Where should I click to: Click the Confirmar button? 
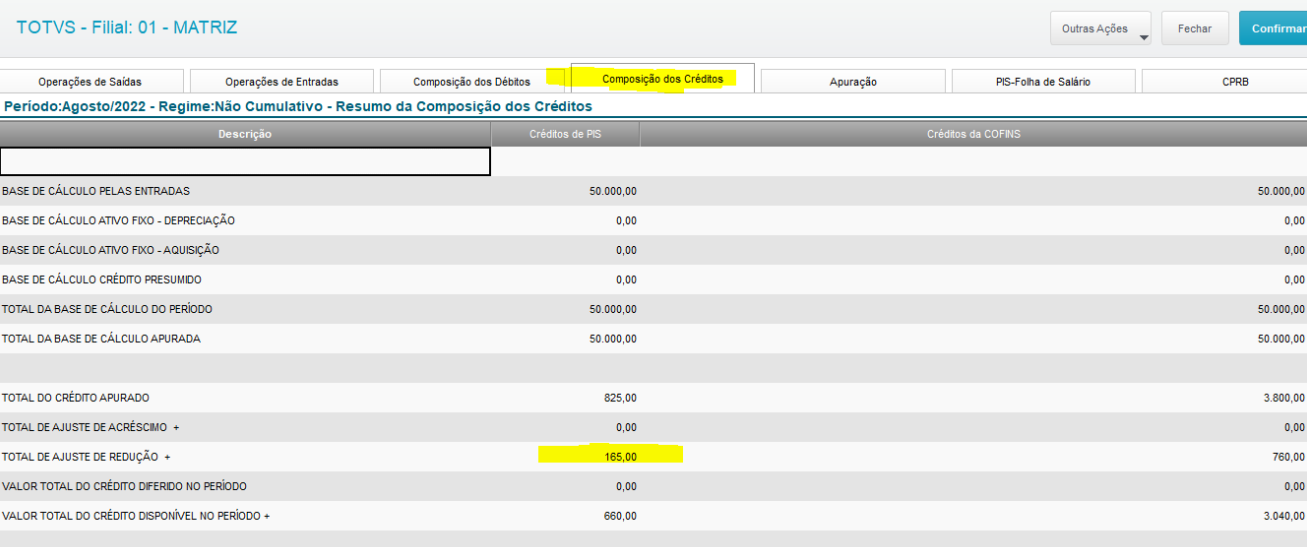[x=1273, y=29]
